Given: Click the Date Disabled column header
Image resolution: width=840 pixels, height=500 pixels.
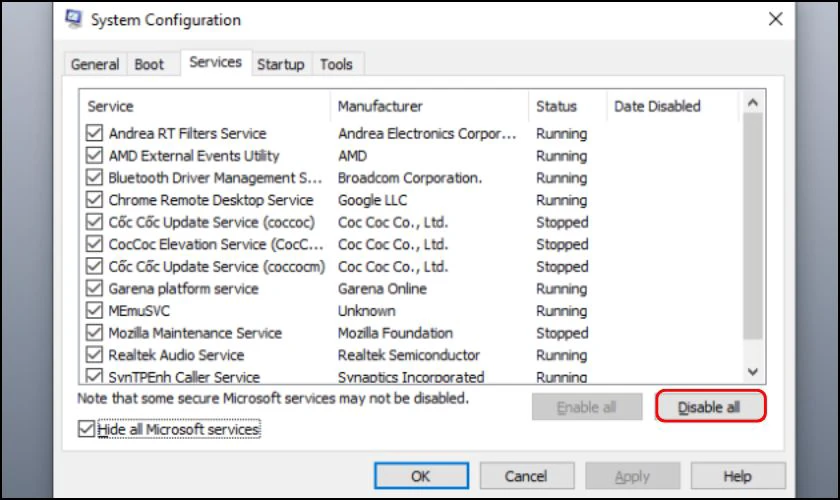Looking at the screenshot, I should point(673,106).
